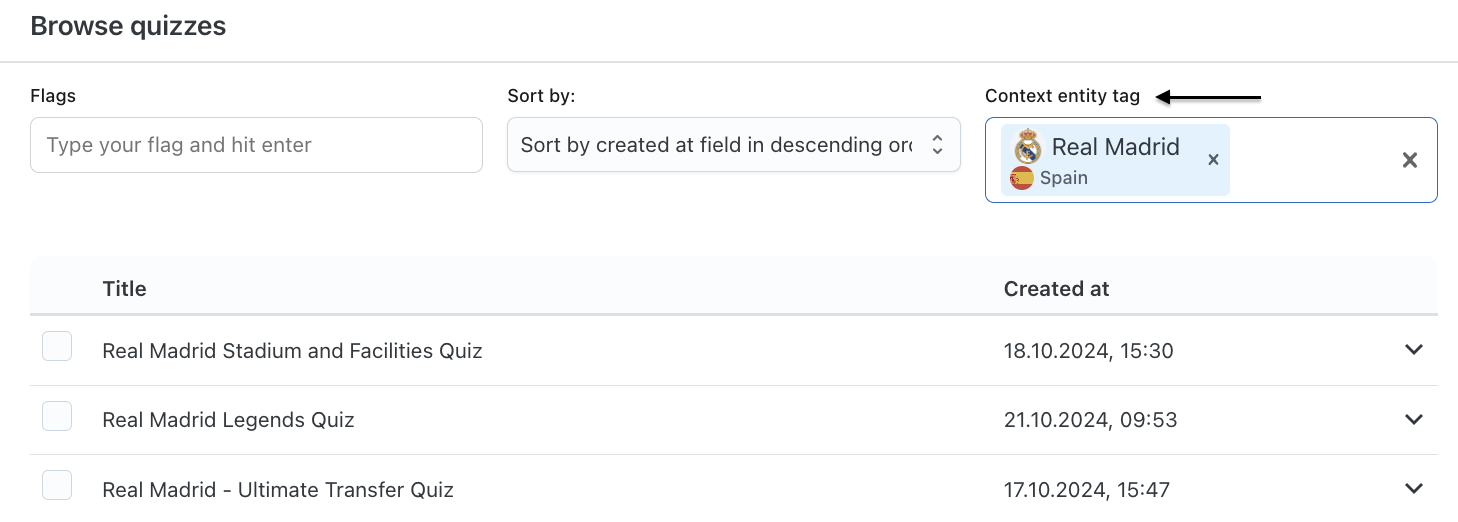The width and height of the screenshot is (1458, 522).
Task: Clear all context entity tags
Action: 1410,160
